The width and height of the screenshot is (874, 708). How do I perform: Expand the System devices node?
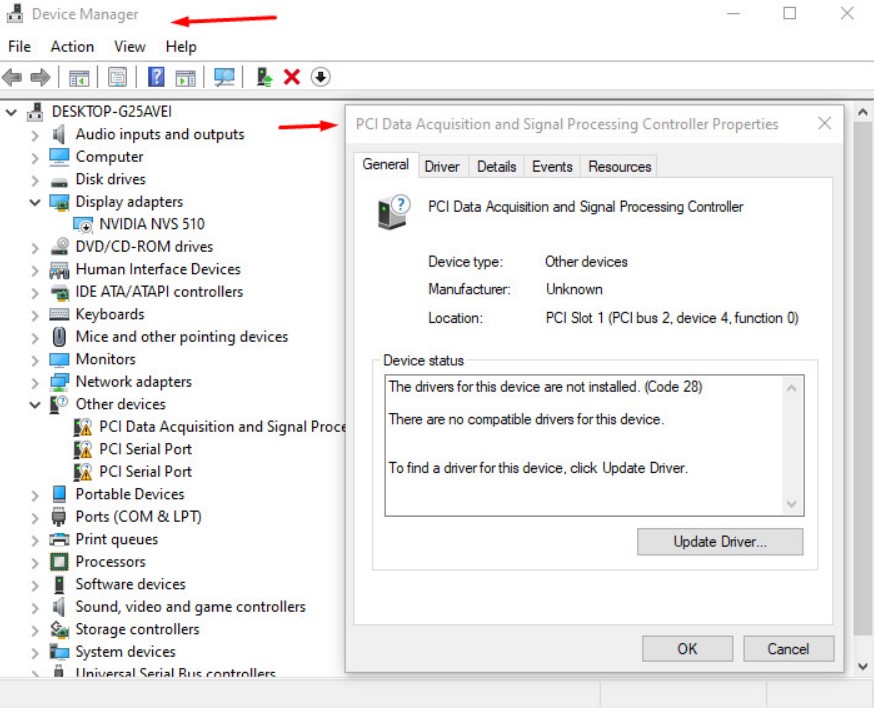[35, 653]
